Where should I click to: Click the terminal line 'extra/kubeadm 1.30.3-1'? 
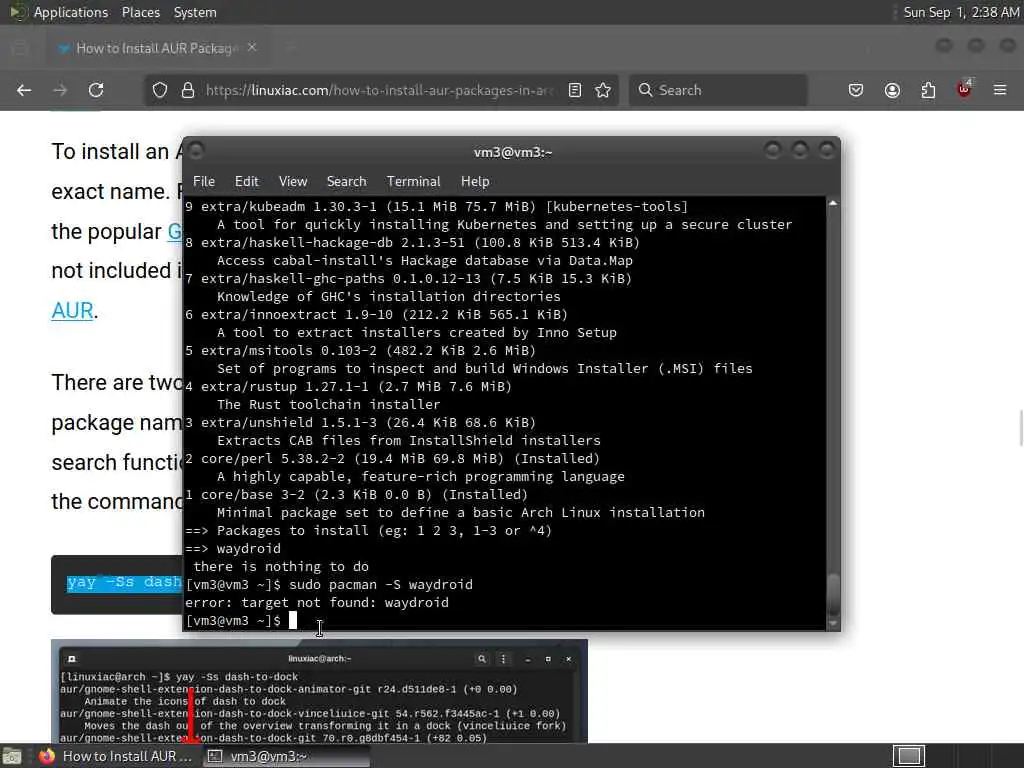point(436,206)
